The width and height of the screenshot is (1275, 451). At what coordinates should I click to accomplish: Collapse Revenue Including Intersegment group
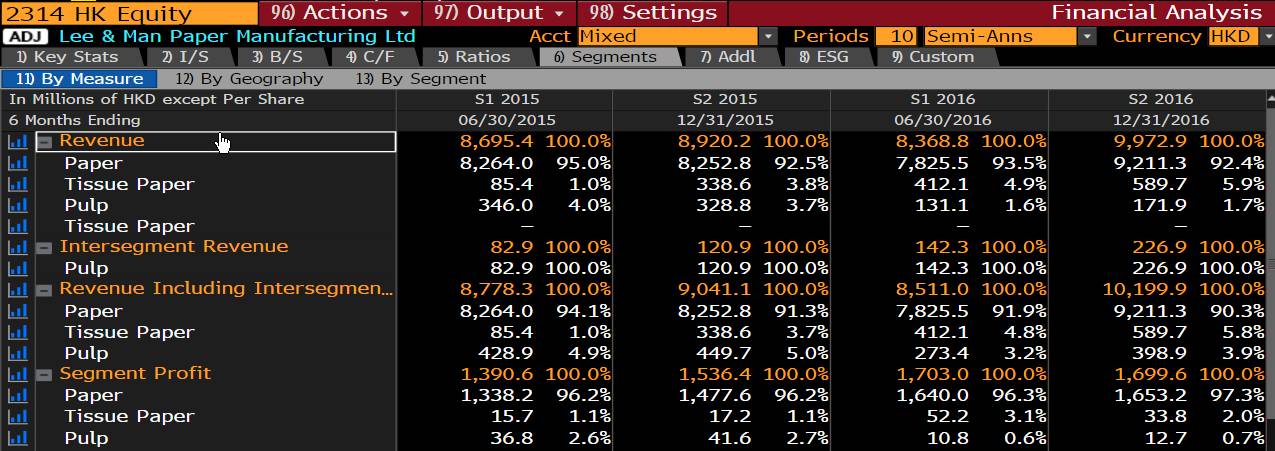pos(45,290)
